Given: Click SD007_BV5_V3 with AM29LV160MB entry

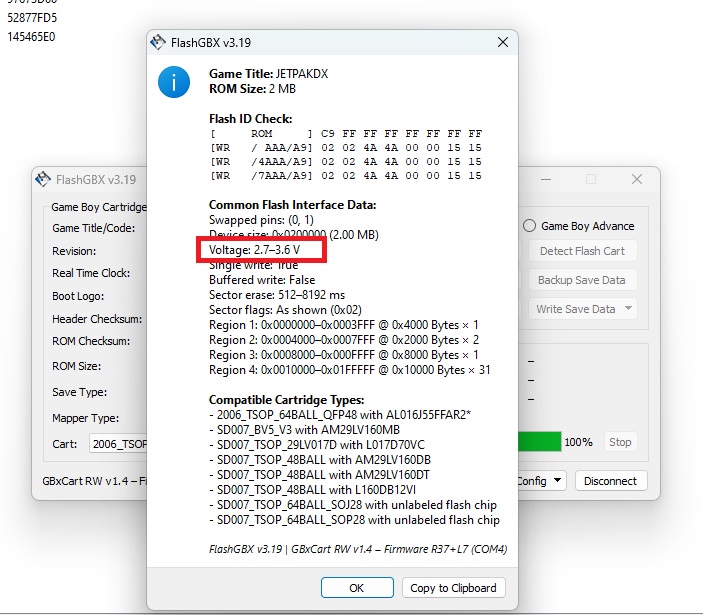Looking at the screenshot, I should point(304,430).
